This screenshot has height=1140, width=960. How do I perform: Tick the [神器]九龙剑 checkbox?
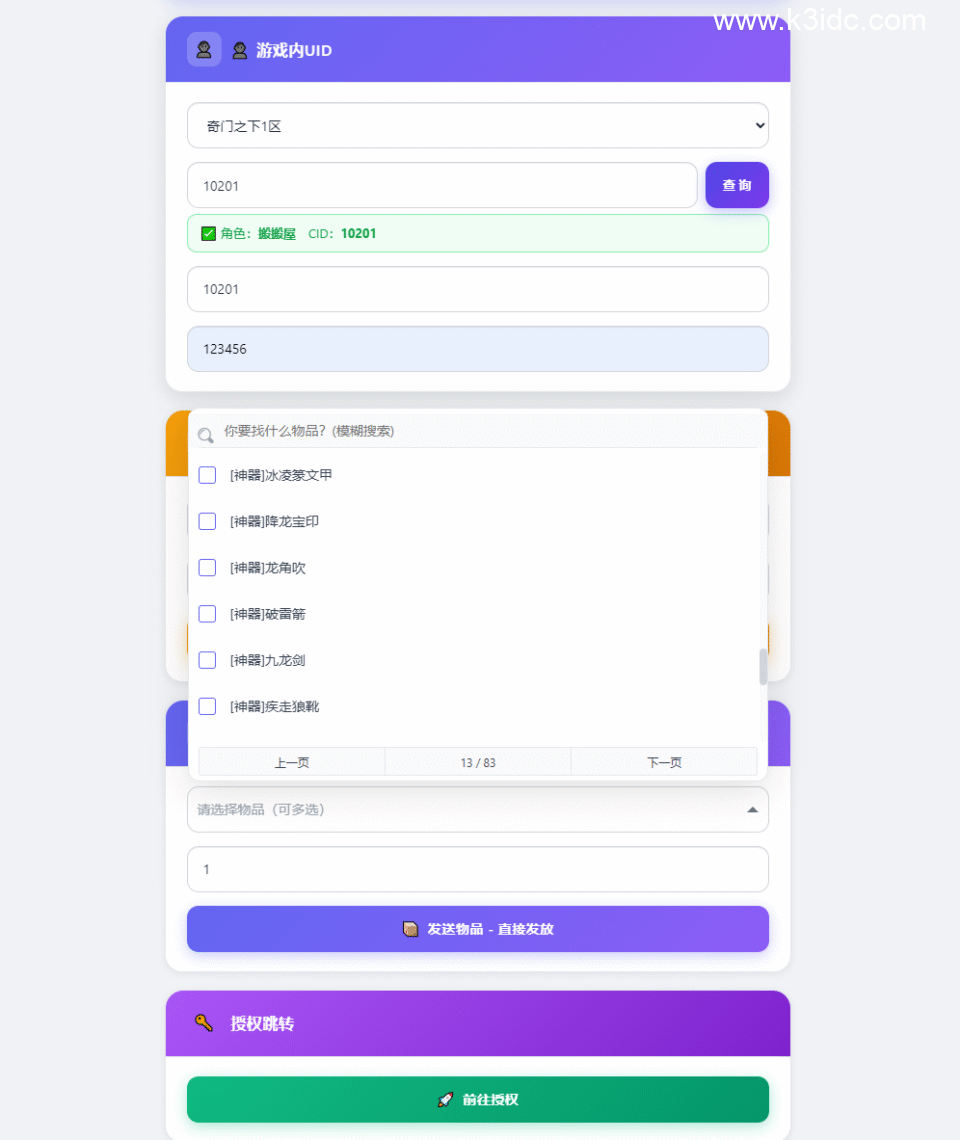click(x=207, y=660)
